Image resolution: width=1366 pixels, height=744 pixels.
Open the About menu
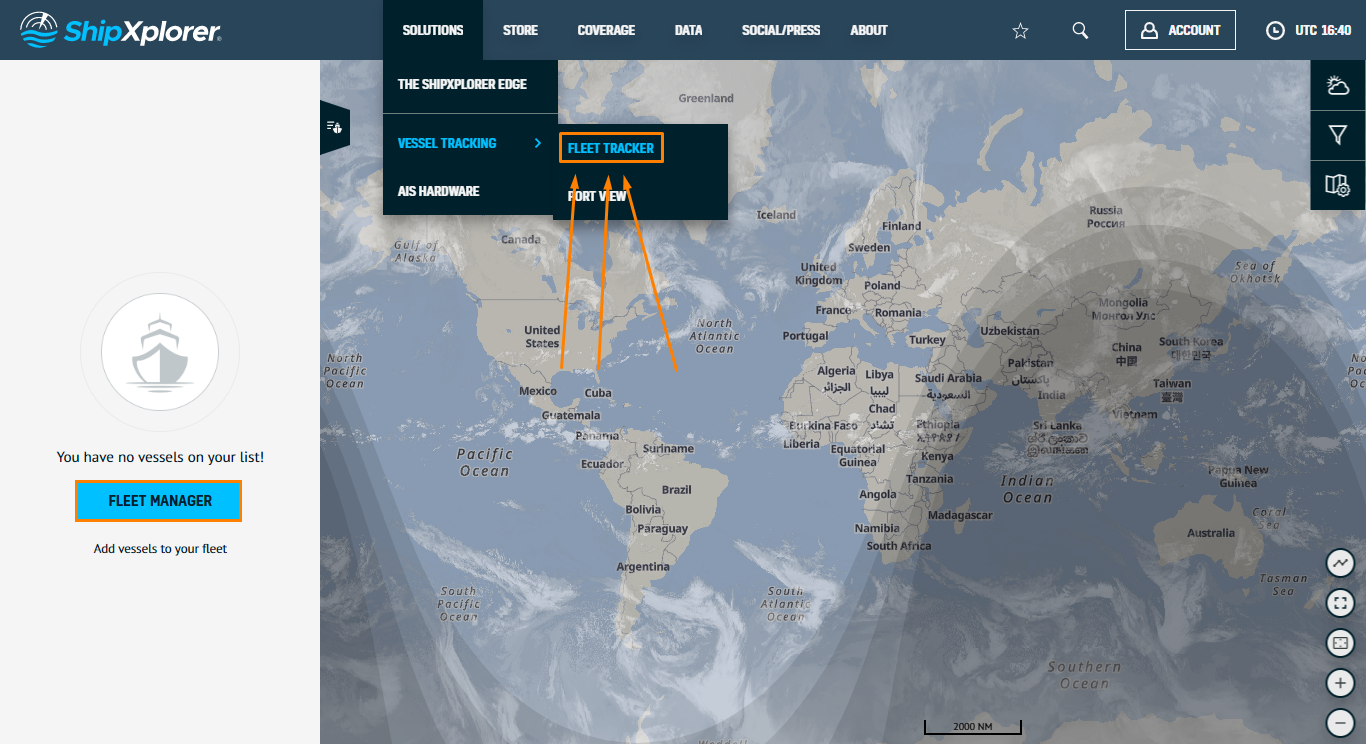click(x=869, y=30)
